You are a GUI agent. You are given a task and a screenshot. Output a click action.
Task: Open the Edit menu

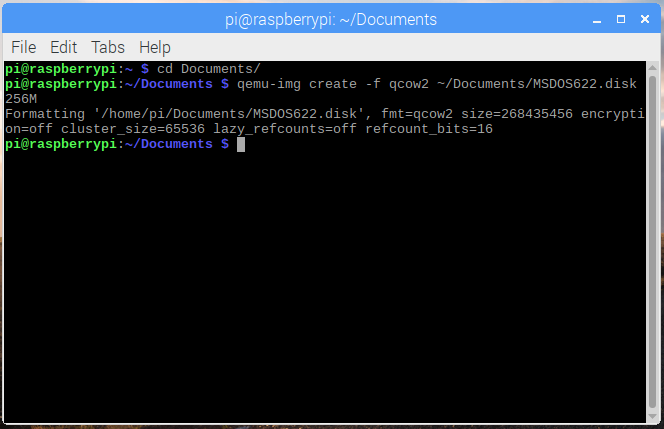pos(64,47)
